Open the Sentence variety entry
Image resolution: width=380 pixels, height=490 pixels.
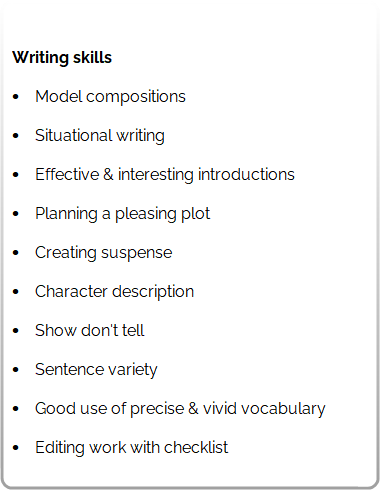coord(96,370)
